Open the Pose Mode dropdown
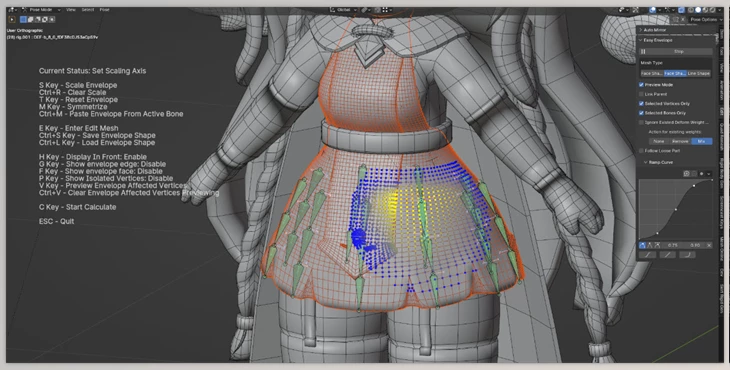The height and width of the screenshot is (370, 730). (x=42, y=10)
